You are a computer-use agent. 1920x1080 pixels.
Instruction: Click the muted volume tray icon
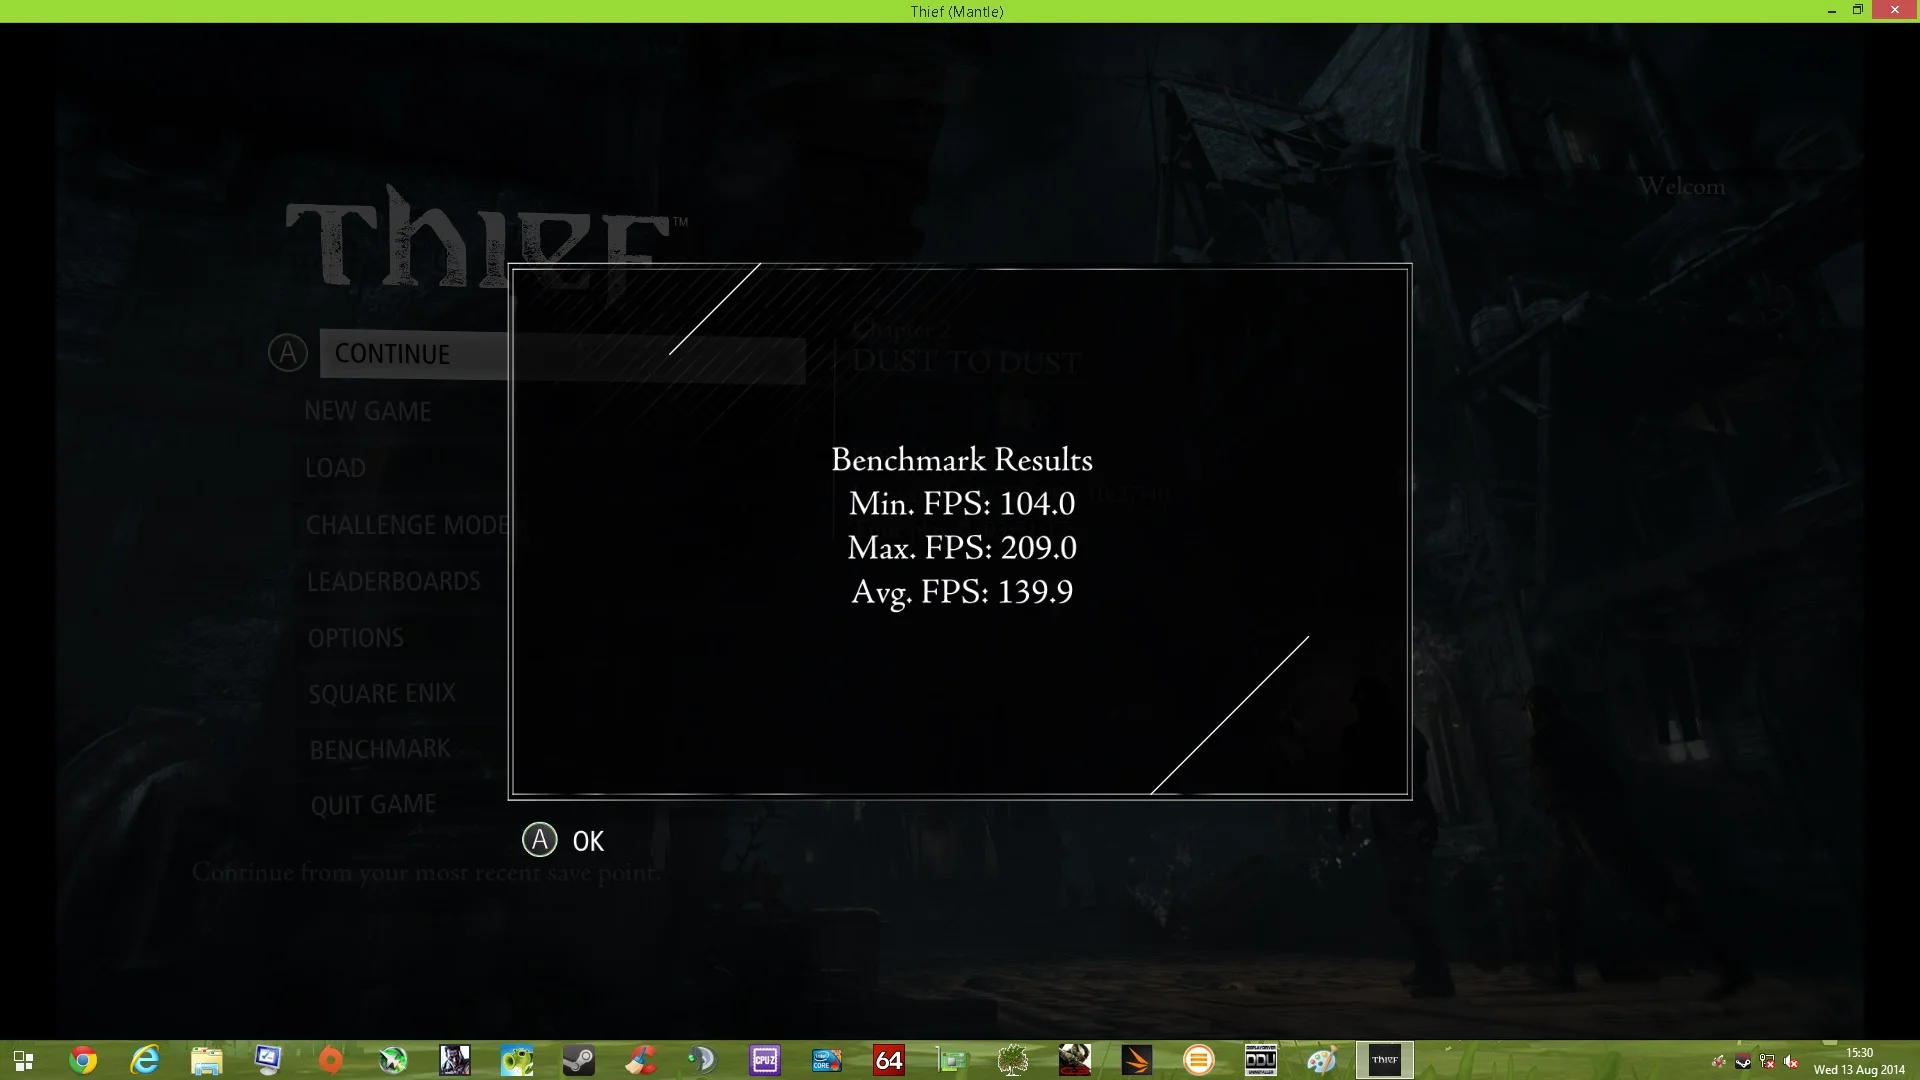(x=1791, y=1062)
